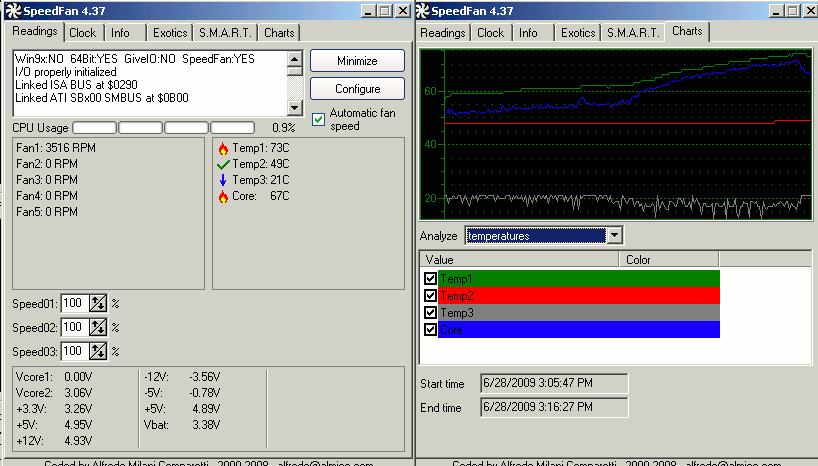818x466 pixels.
Task: Switch to Readings tab in right window
Action: (x=442, y=33)
